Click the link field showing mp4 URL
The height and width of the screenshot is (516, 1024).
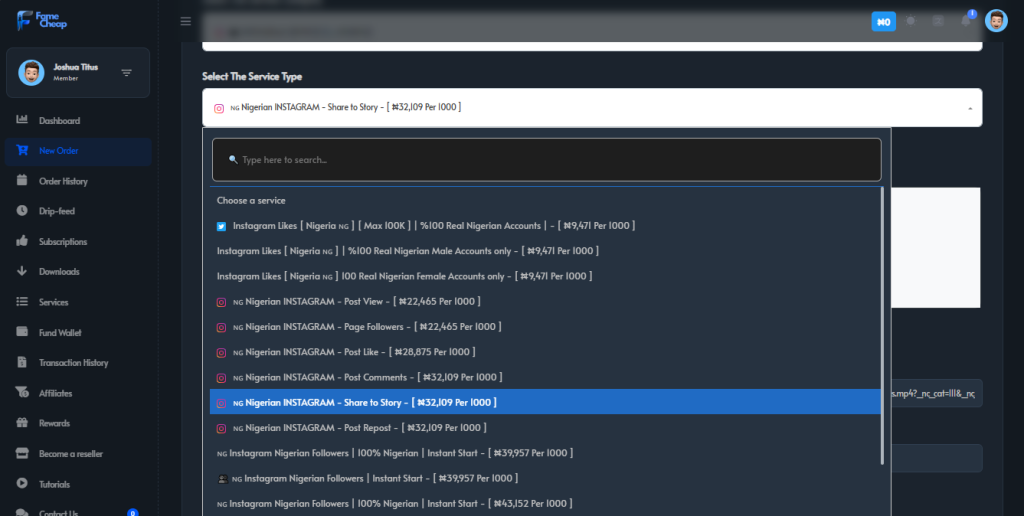pyautogui.click(x=936, y=393)
